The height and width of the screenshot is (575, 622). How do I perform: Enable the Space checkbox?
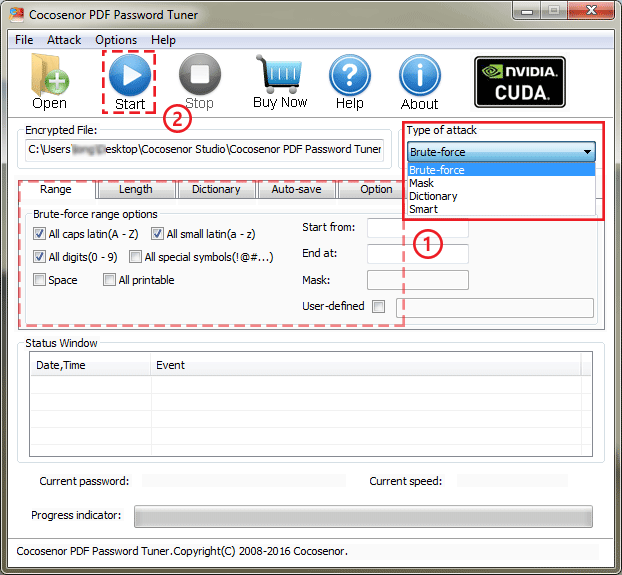(39, 280)
